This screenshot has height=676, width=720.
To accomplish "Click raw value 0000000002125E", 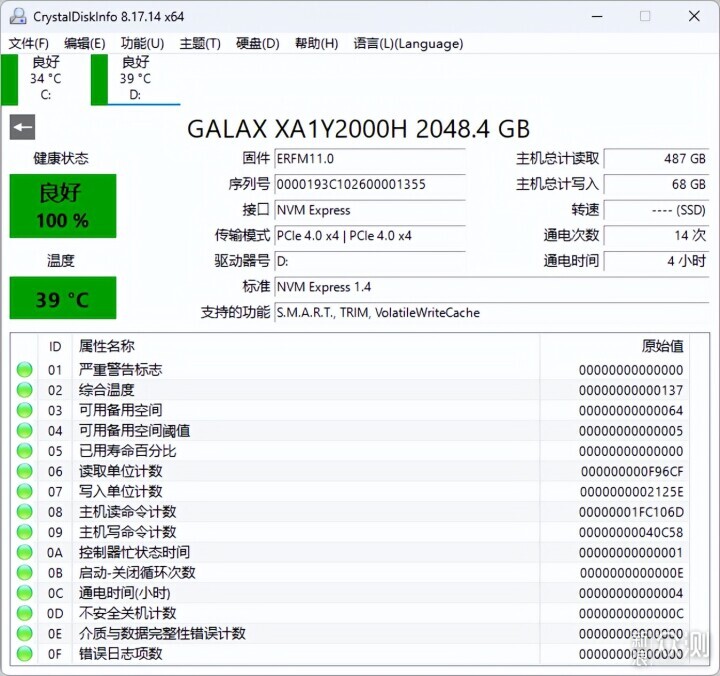I will point(632,492).
